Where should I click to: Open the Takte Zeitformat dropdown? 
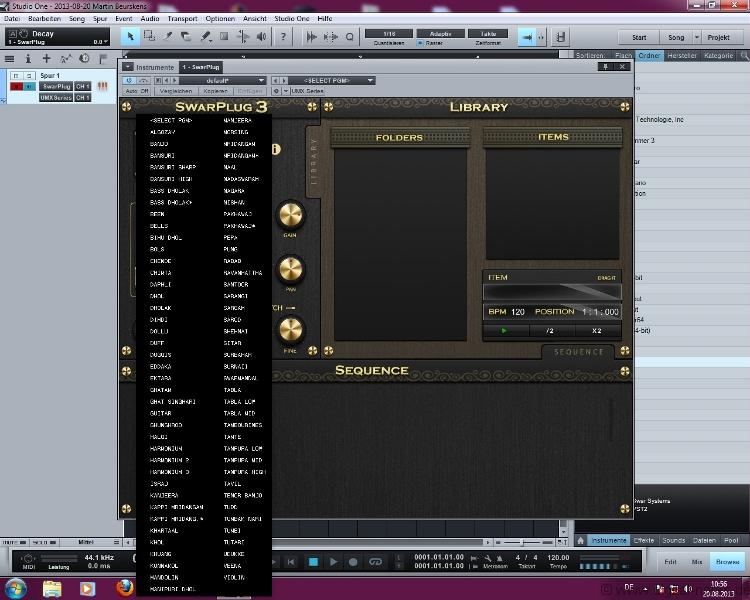click(x=488, y=33)
